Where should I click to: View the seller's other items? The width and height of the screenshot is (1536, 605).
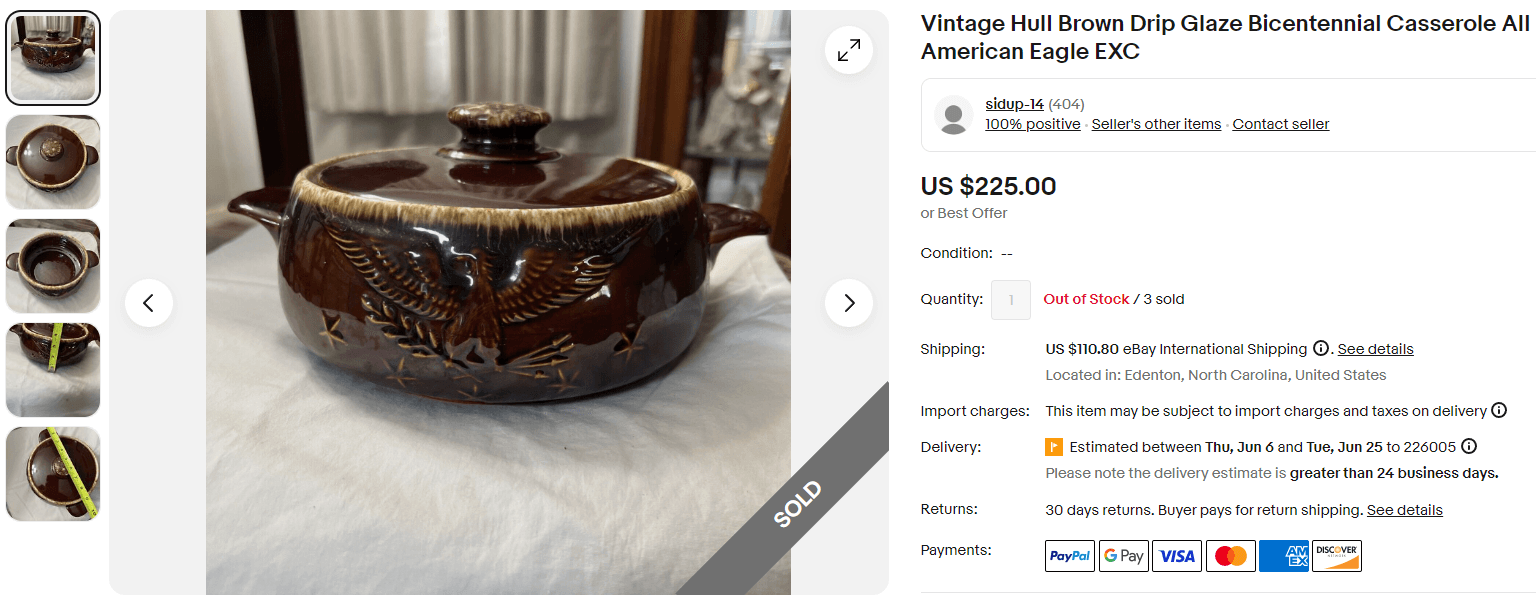(x=1156, y=123)
